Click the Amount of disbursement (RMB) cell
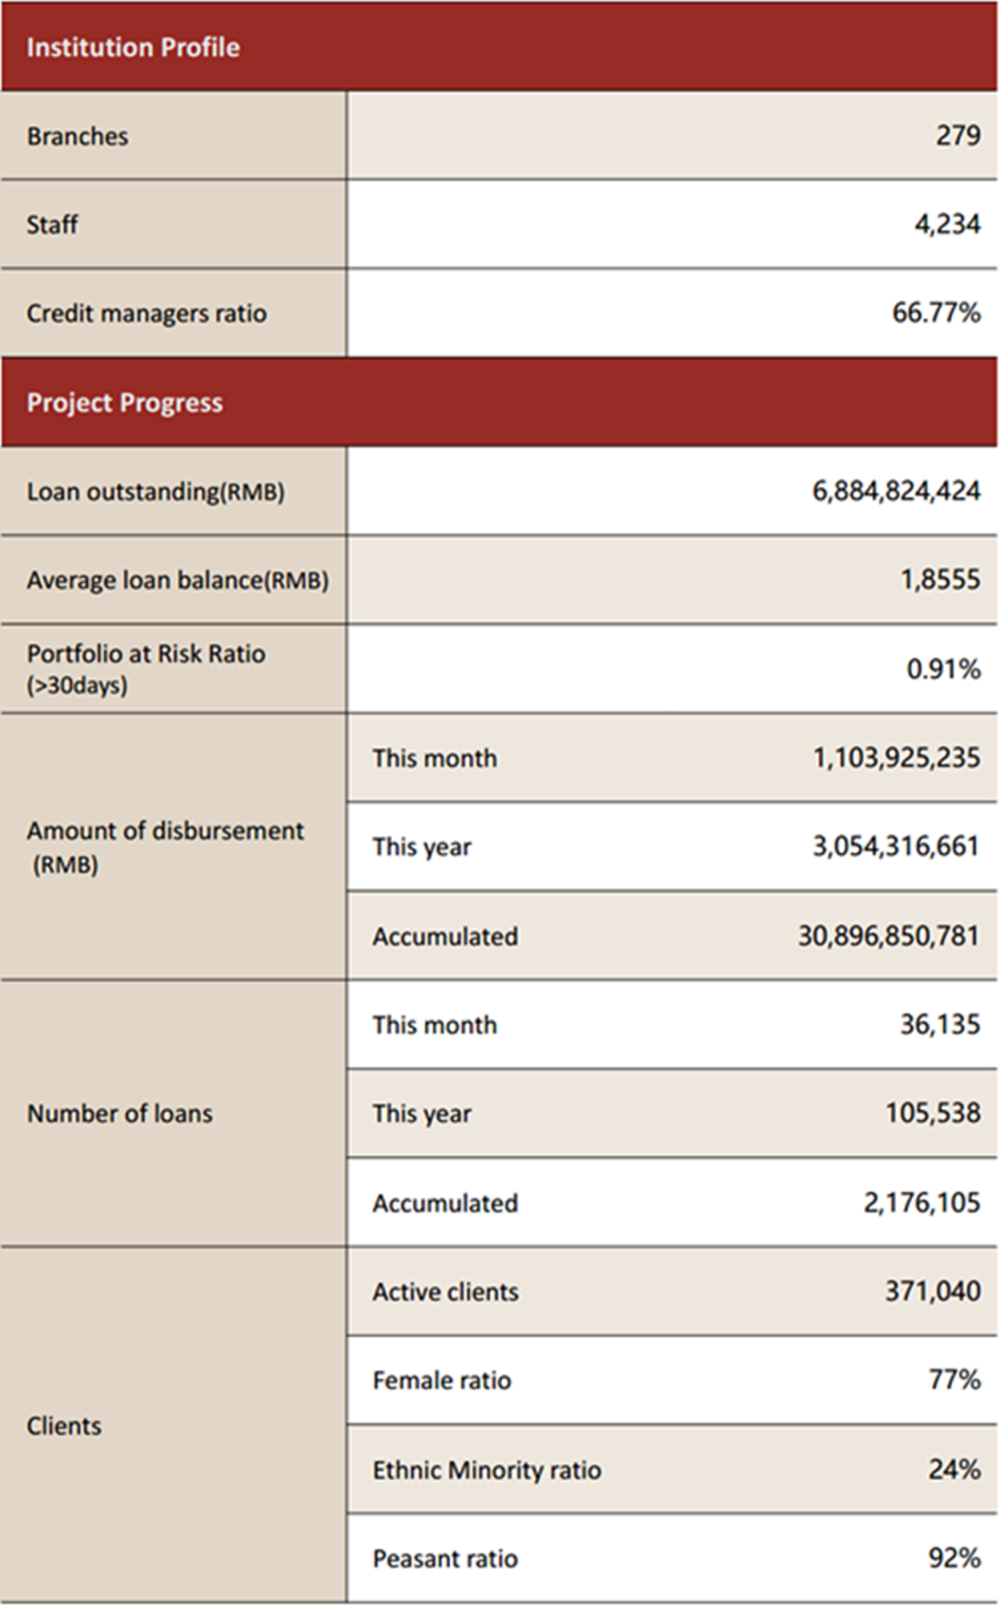 165,846
